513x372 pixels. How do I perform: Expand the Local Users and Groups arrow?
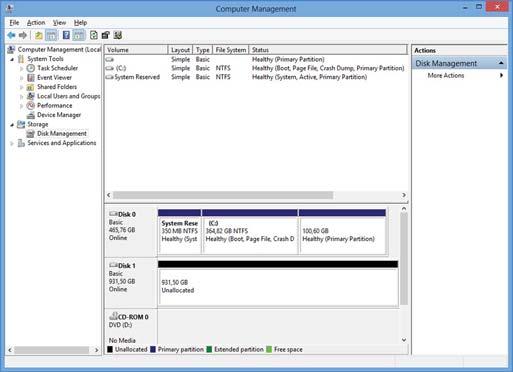tap(21, 96)
